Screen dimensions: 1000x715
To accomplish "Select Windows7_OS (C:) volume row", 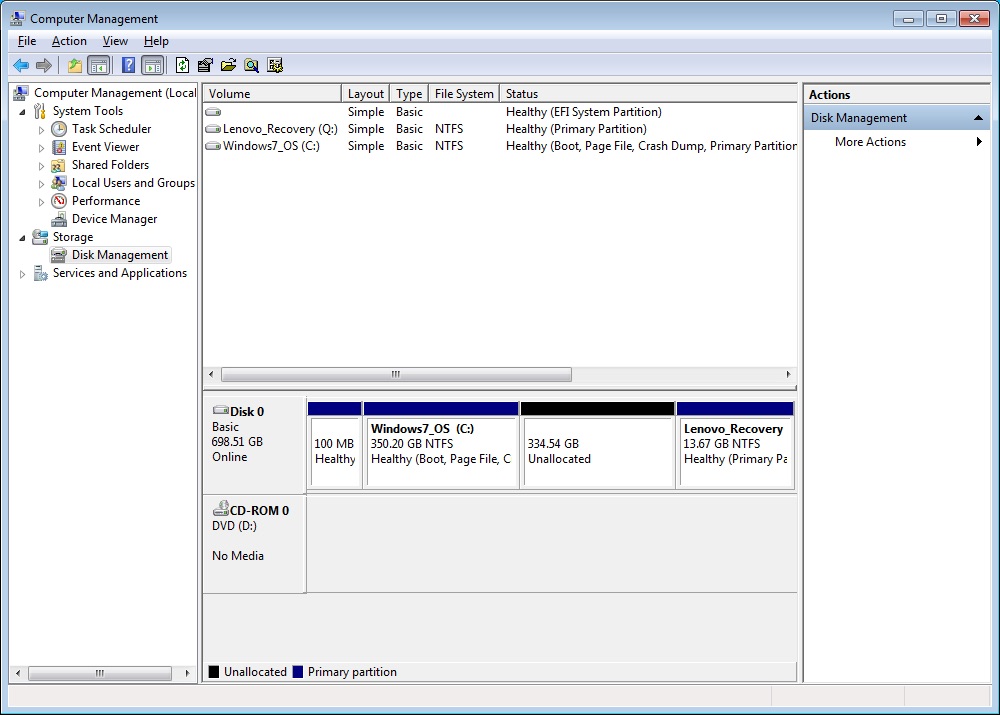I will click(500, 146).
